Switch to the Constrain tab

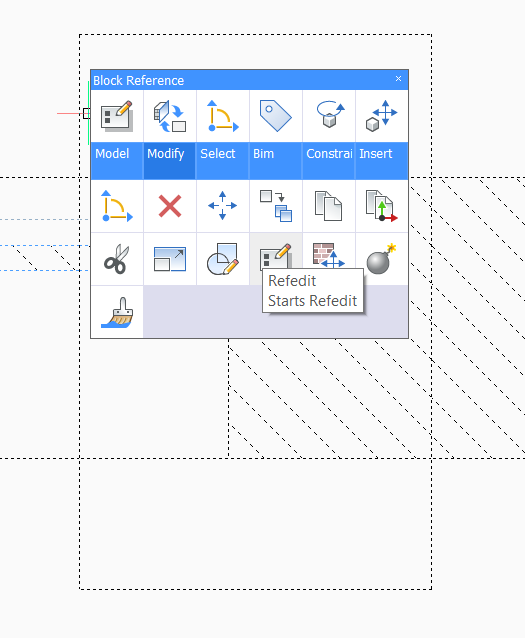point(328,135)
